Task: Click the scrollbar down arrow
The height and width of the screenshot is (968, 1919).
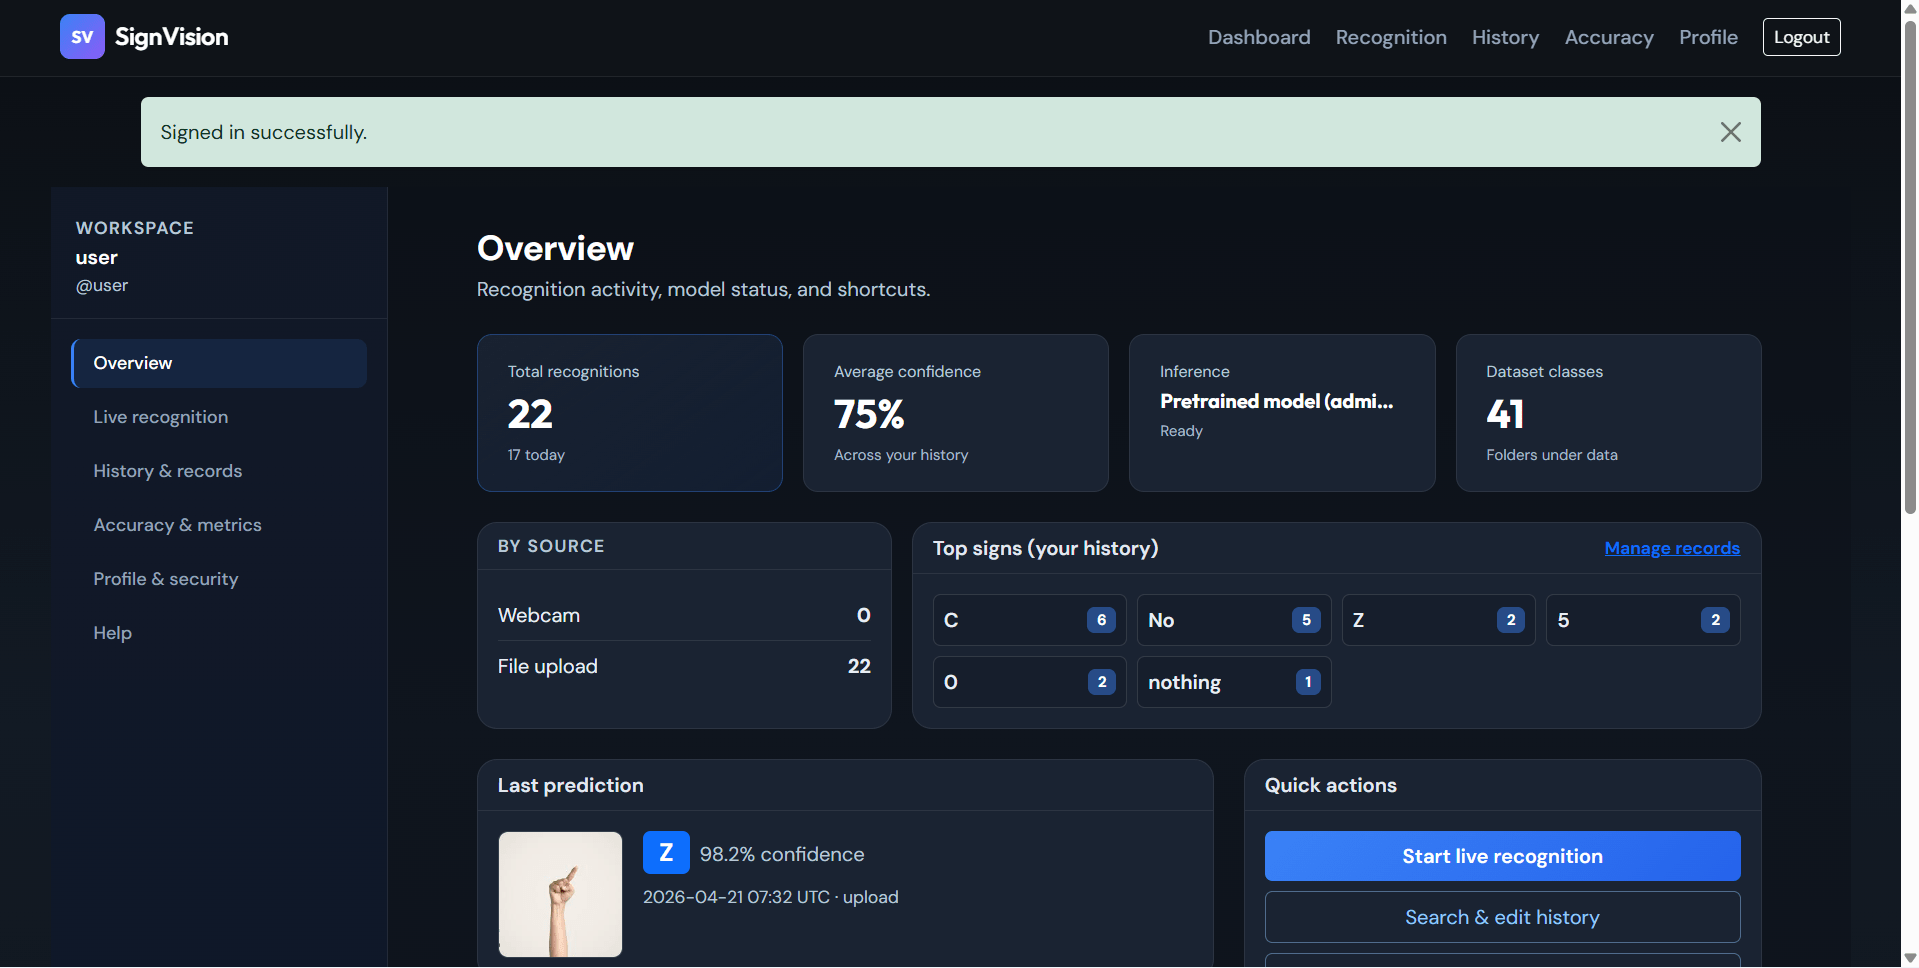Action: (x=1910, y=958)
